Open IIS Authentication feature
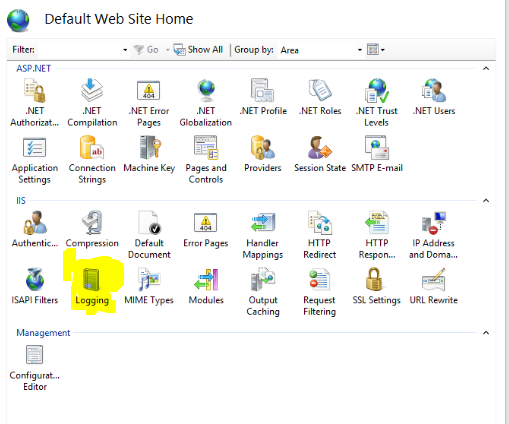 click(x=35, y=229)
